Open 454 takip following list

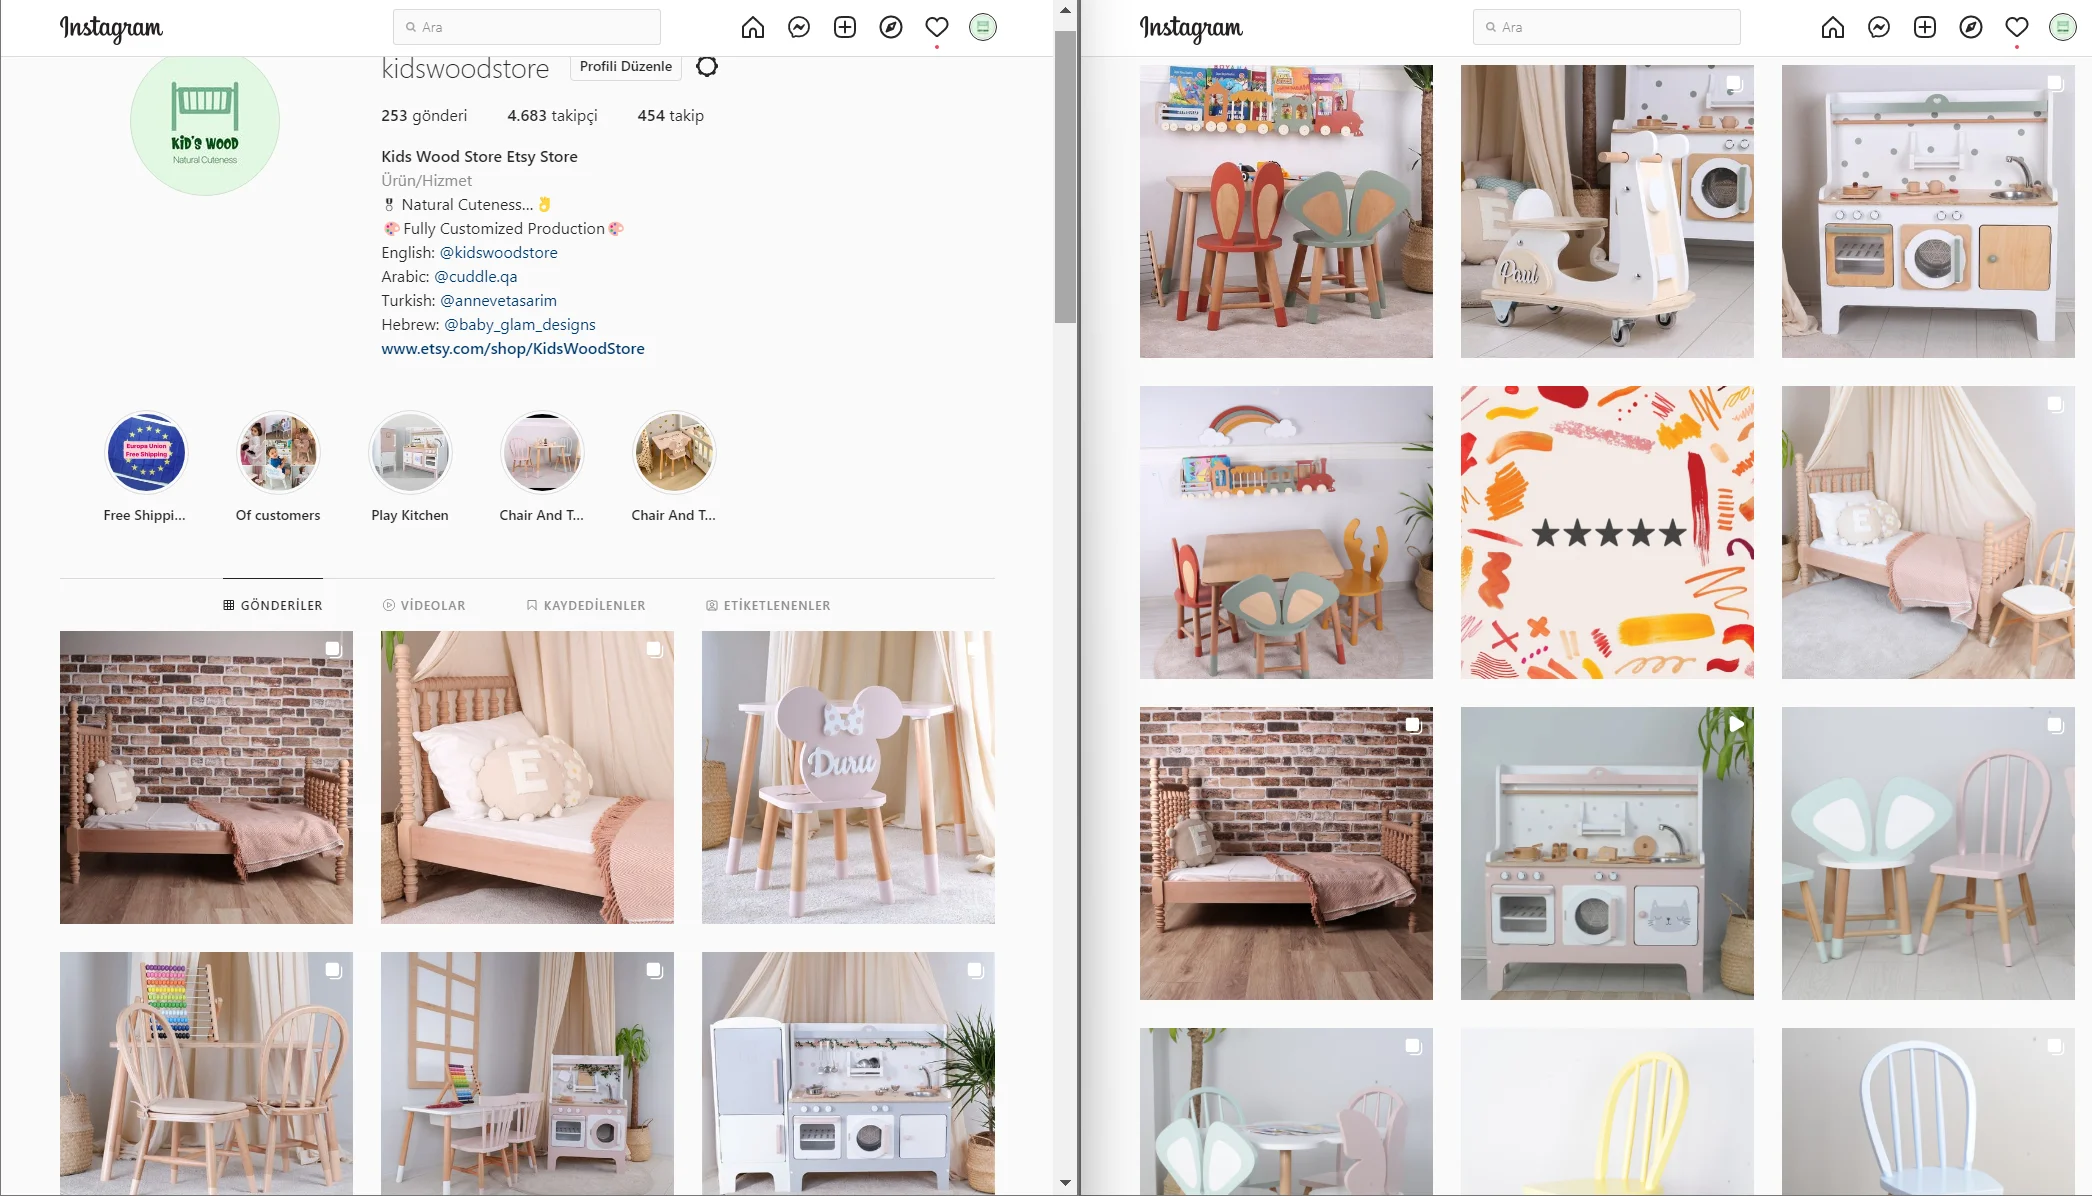point(670,115)
